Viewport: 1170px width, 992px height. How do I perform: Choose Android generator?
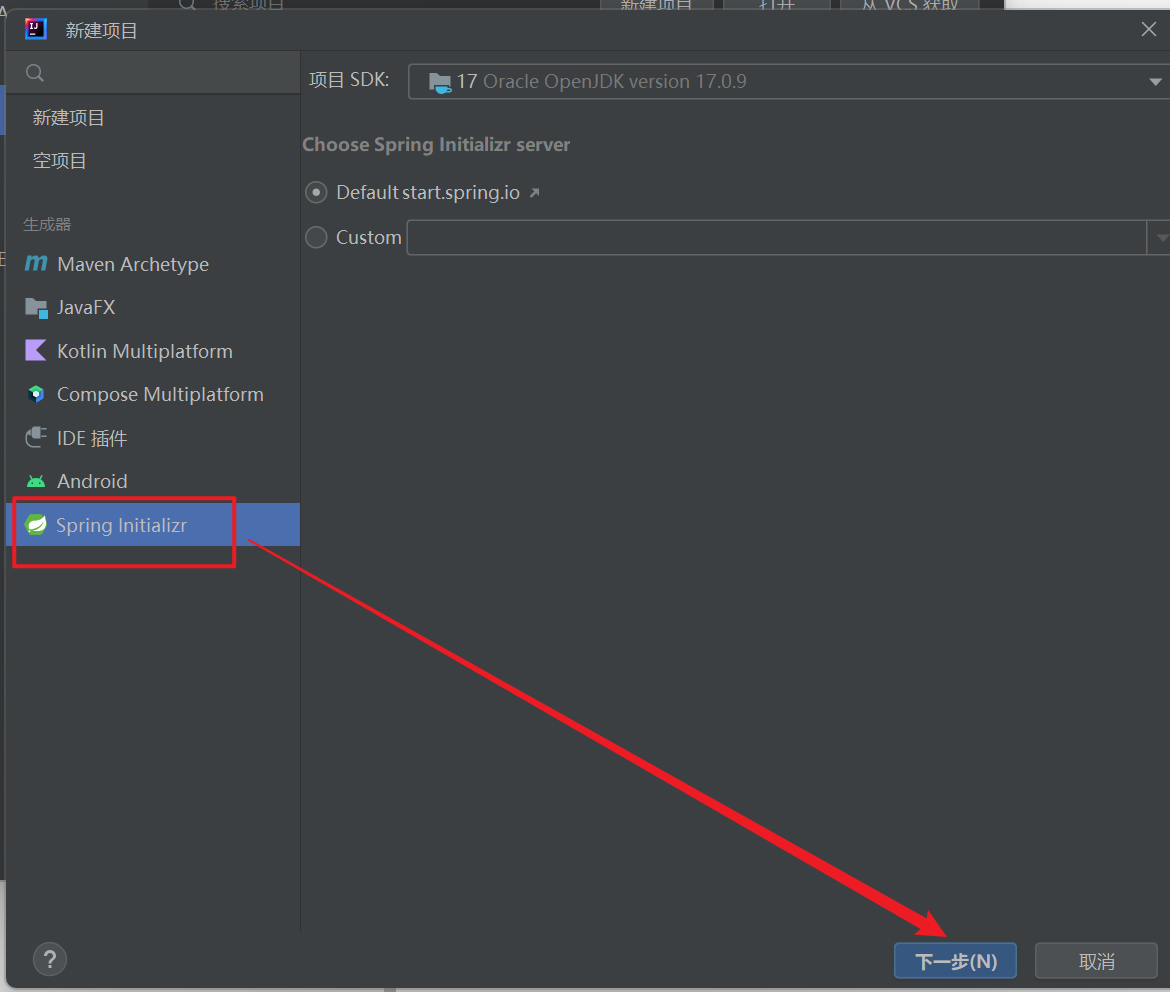[x=152, y=481]
